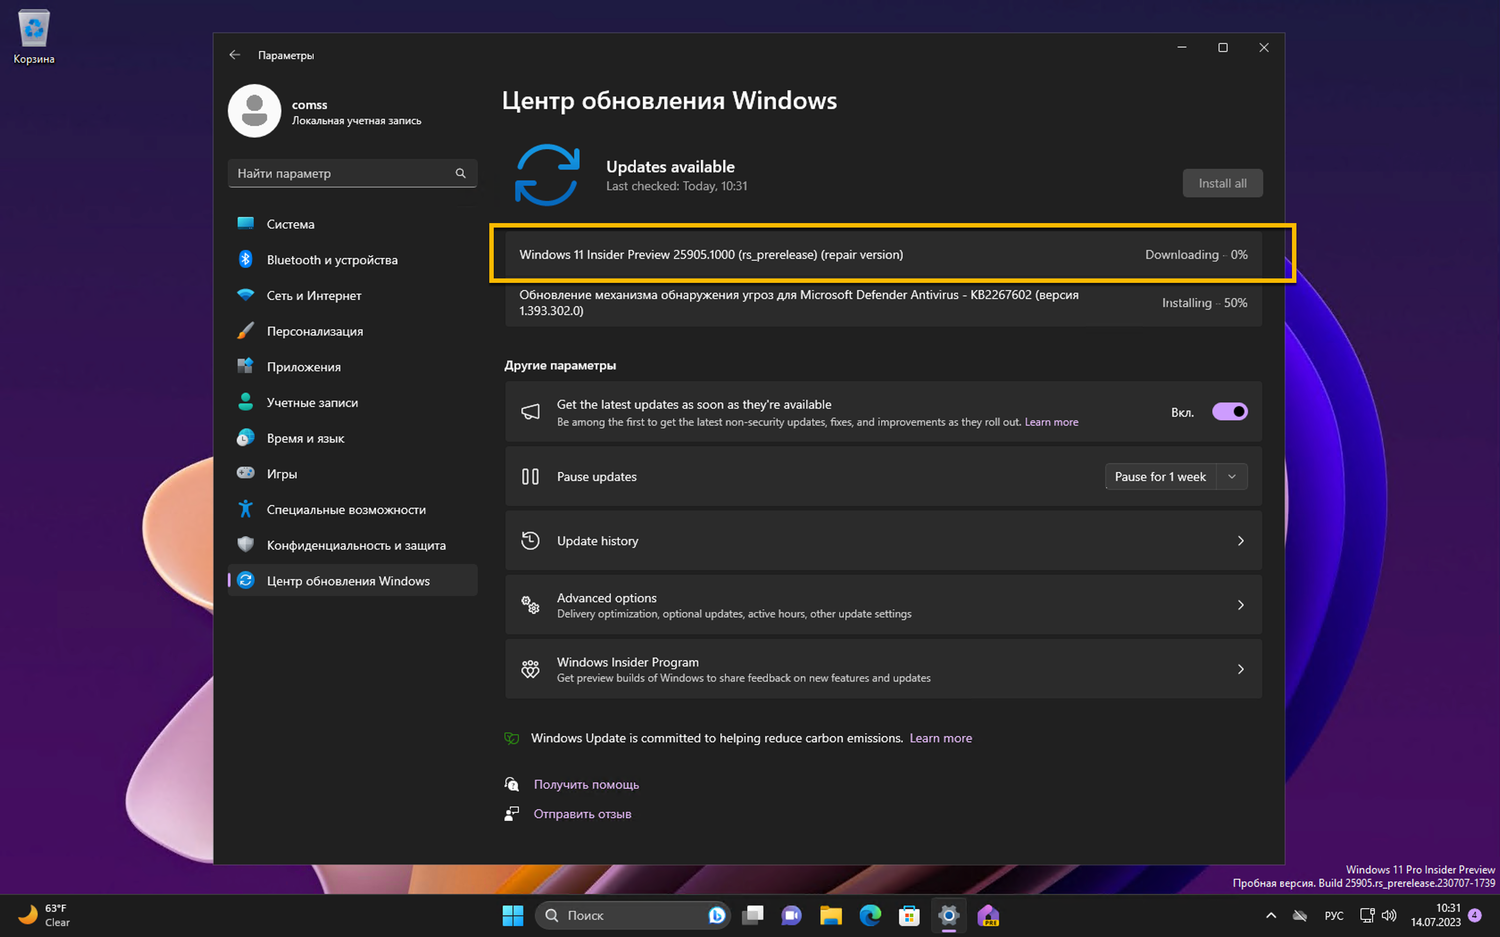The height and width of the screenshot is (937, 1500).
Task: Open Система settings category
Action: (x=352, y=224)
